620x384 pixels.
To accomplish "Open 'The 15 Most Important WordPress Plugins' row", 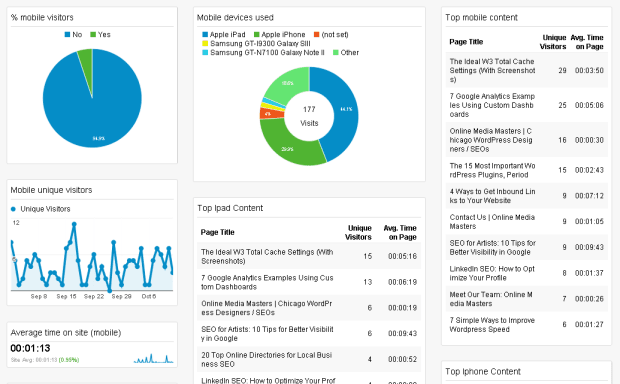I will [x=527, y=170].
